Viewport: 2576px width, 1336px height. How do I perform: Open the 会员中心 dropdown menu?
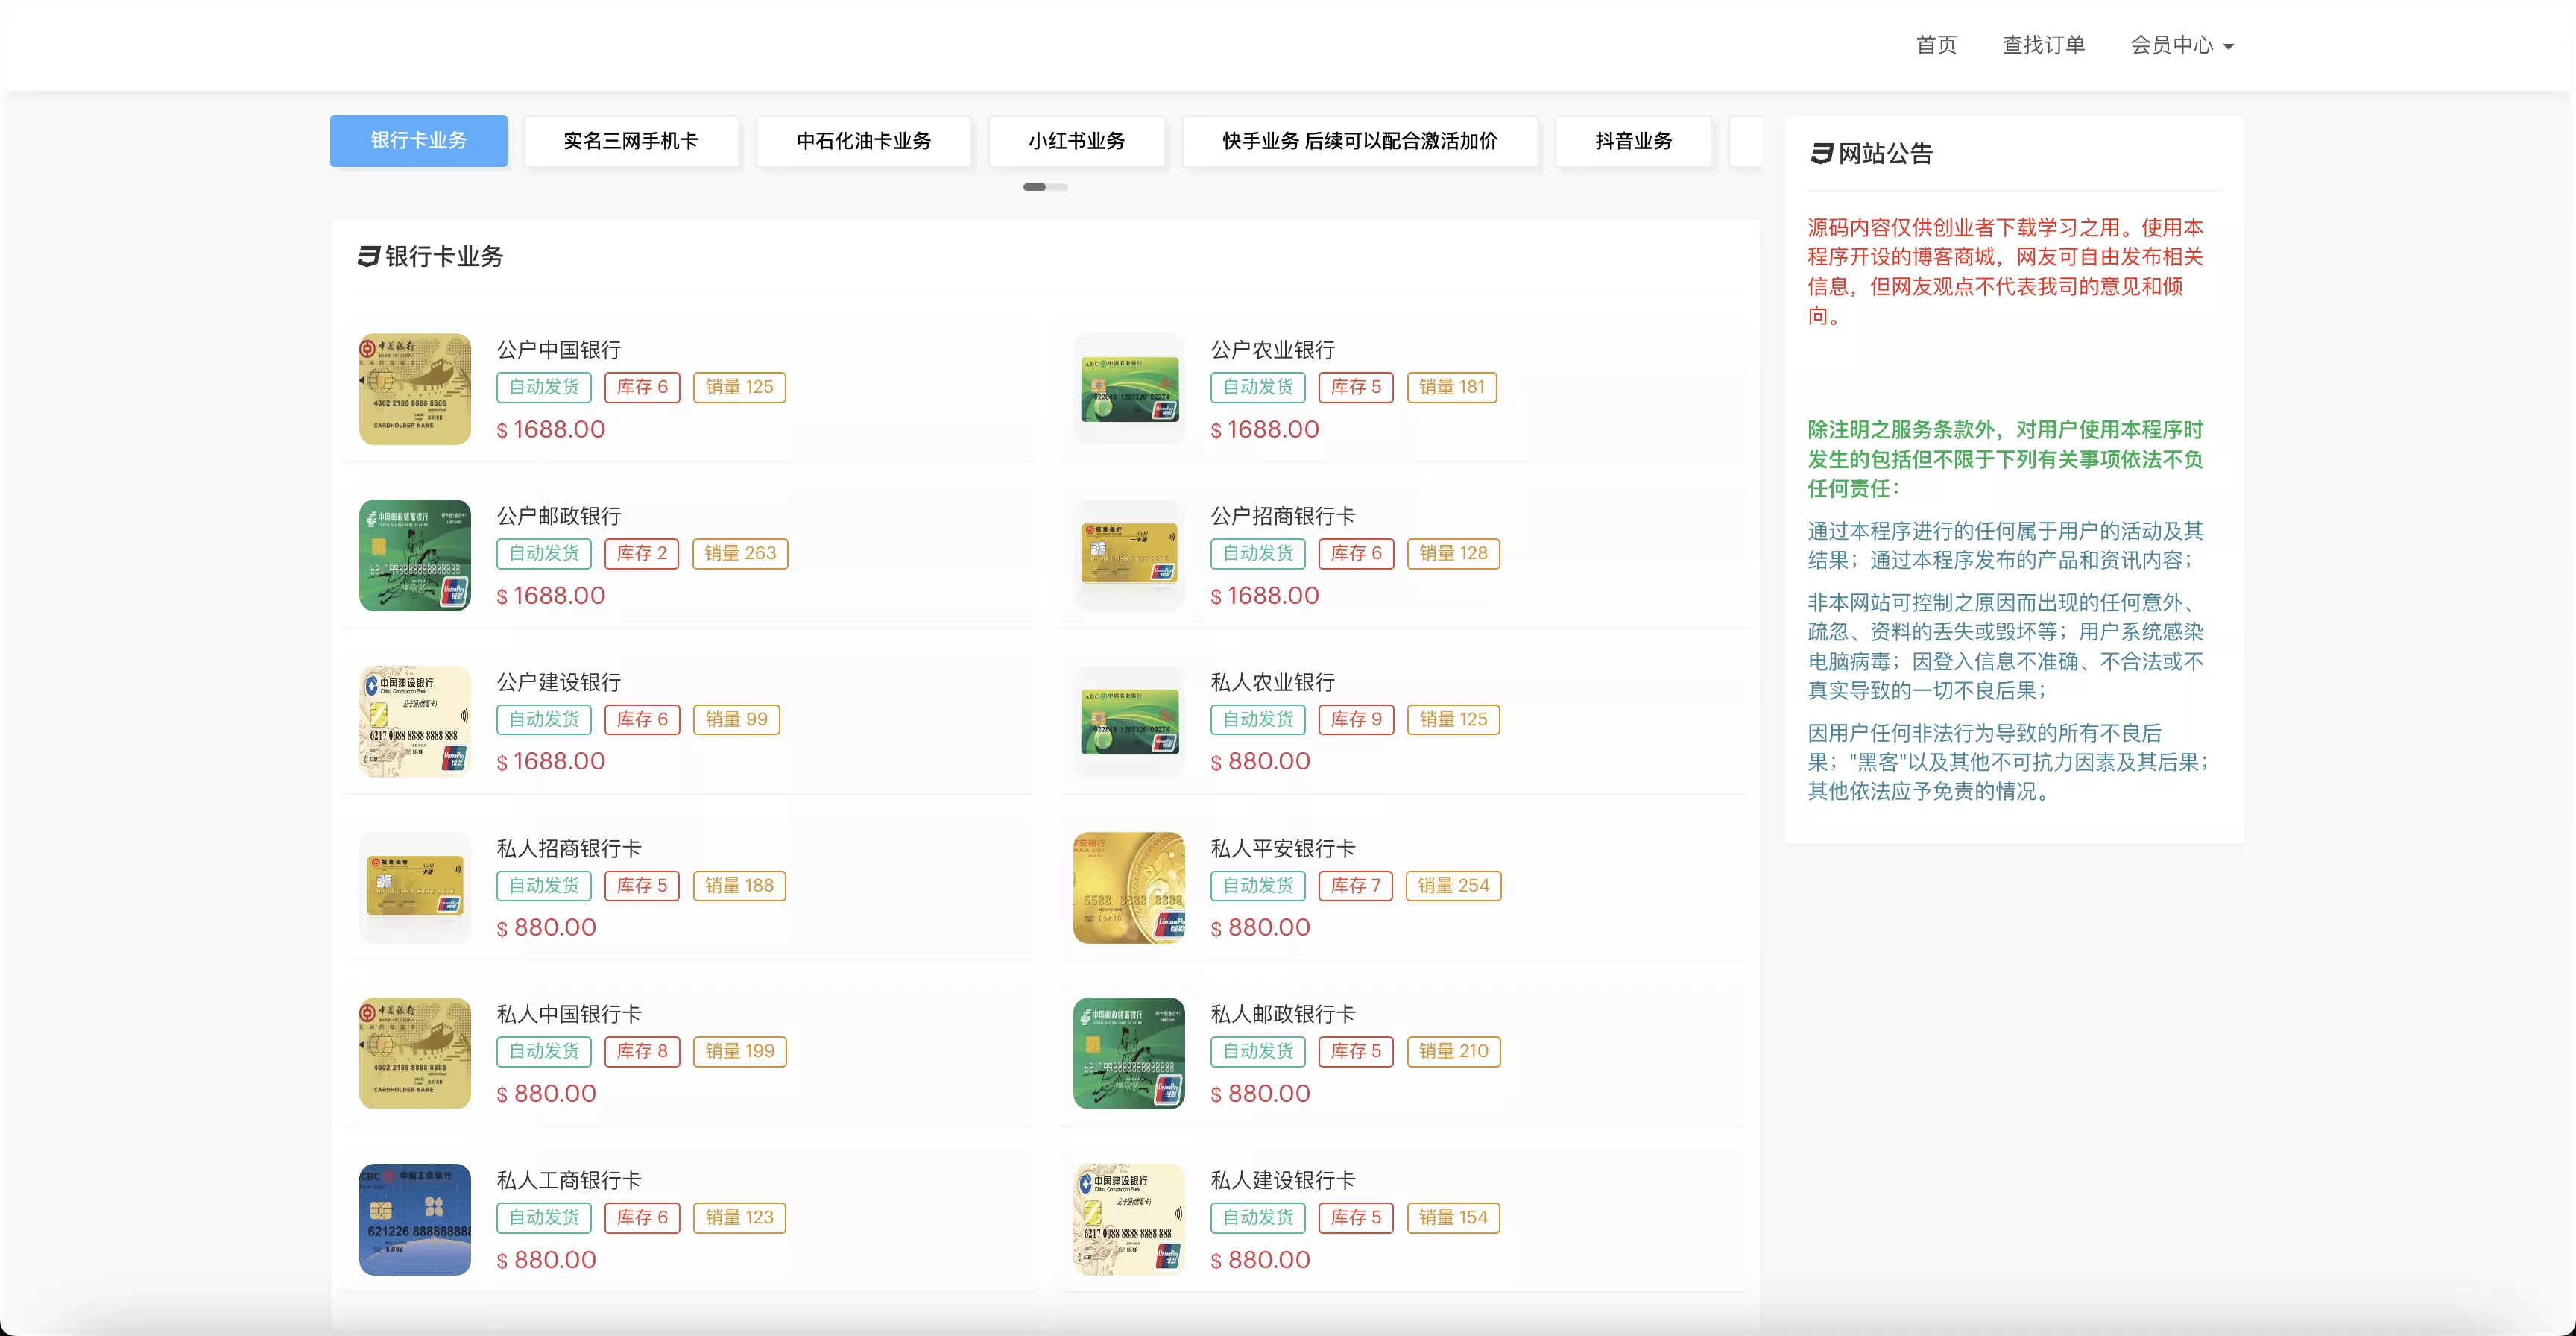tap(2180, 45)
